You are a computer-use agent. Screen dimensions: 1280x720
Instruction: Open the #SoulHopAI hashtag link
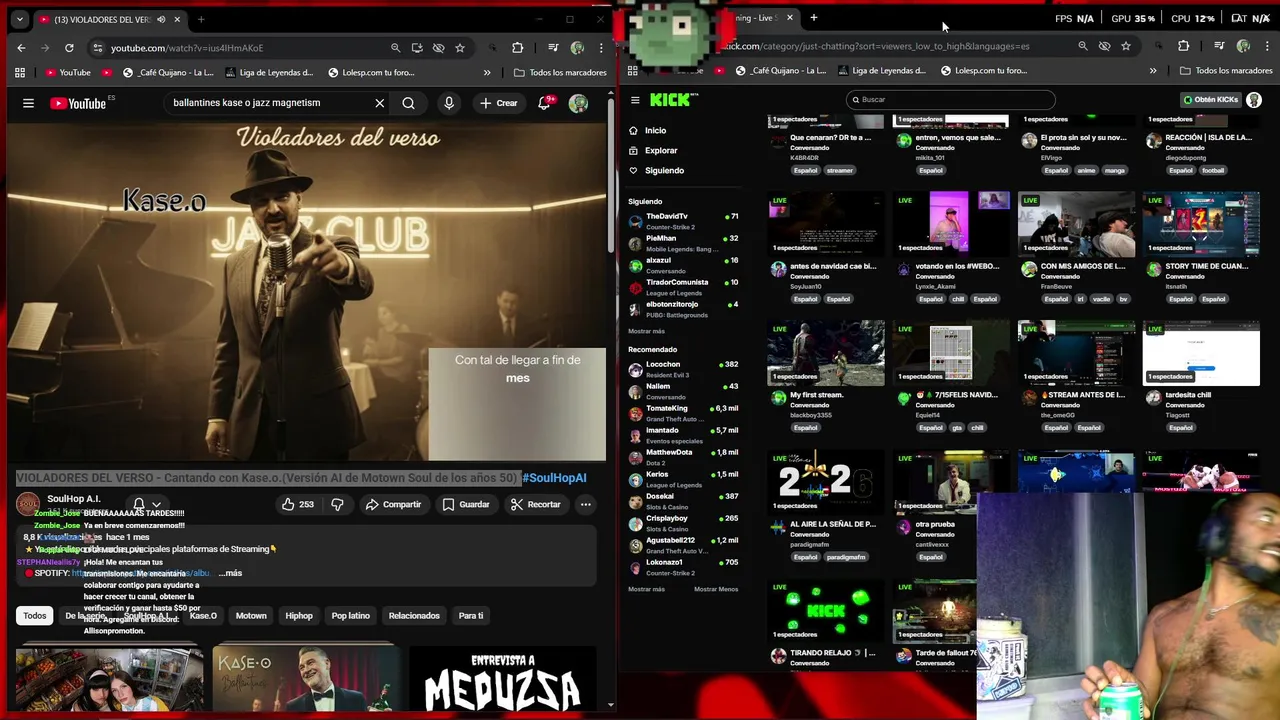[554, 478]
